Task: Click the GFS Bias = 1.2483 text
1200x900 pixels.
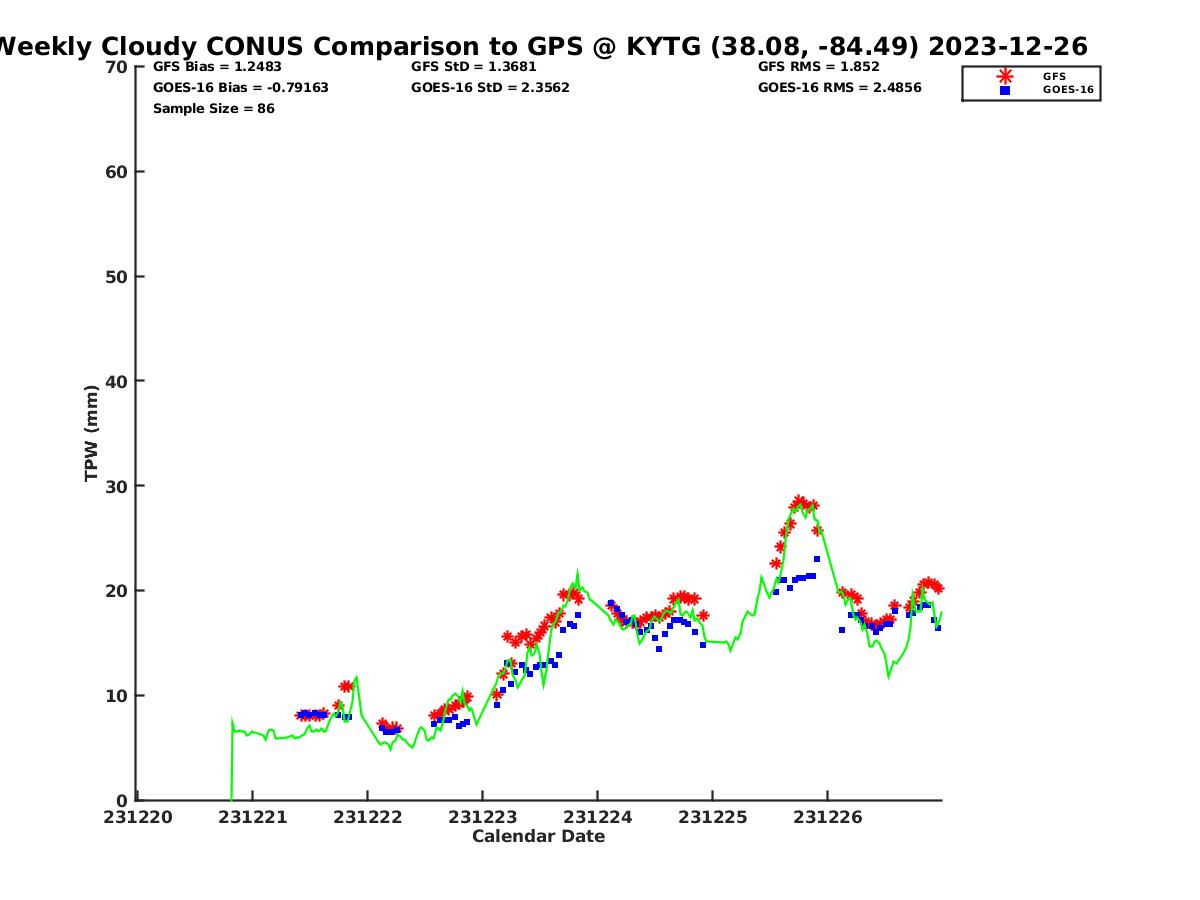Action: pyautogui.click(x=217, y=67)
